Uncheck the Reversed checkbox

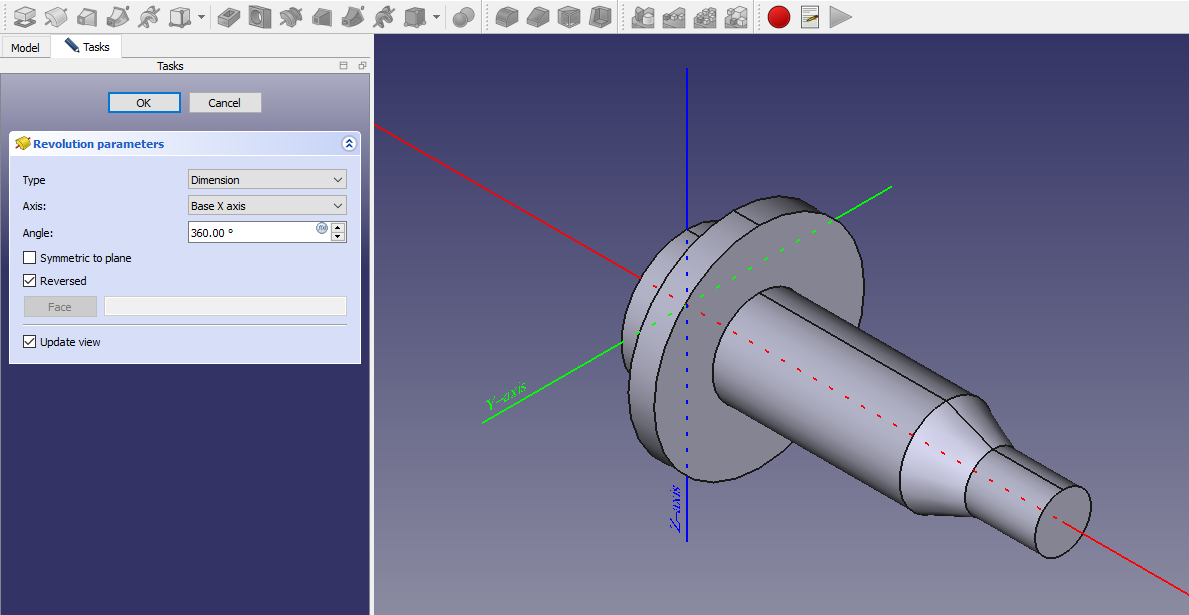pos(30,281)
